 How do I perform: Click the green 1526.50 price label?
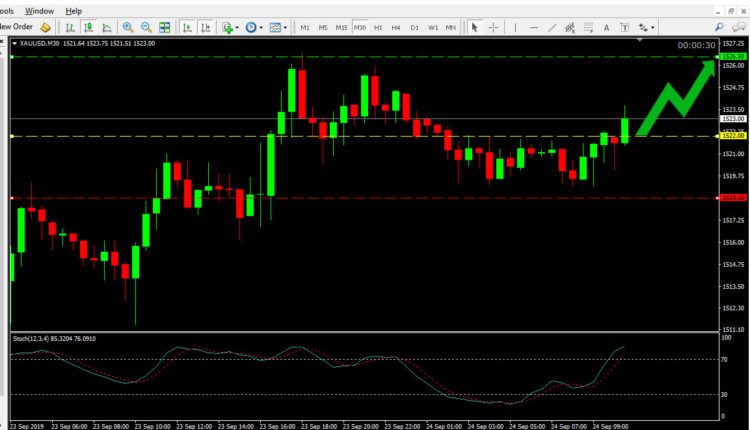(x=733, y=56)
